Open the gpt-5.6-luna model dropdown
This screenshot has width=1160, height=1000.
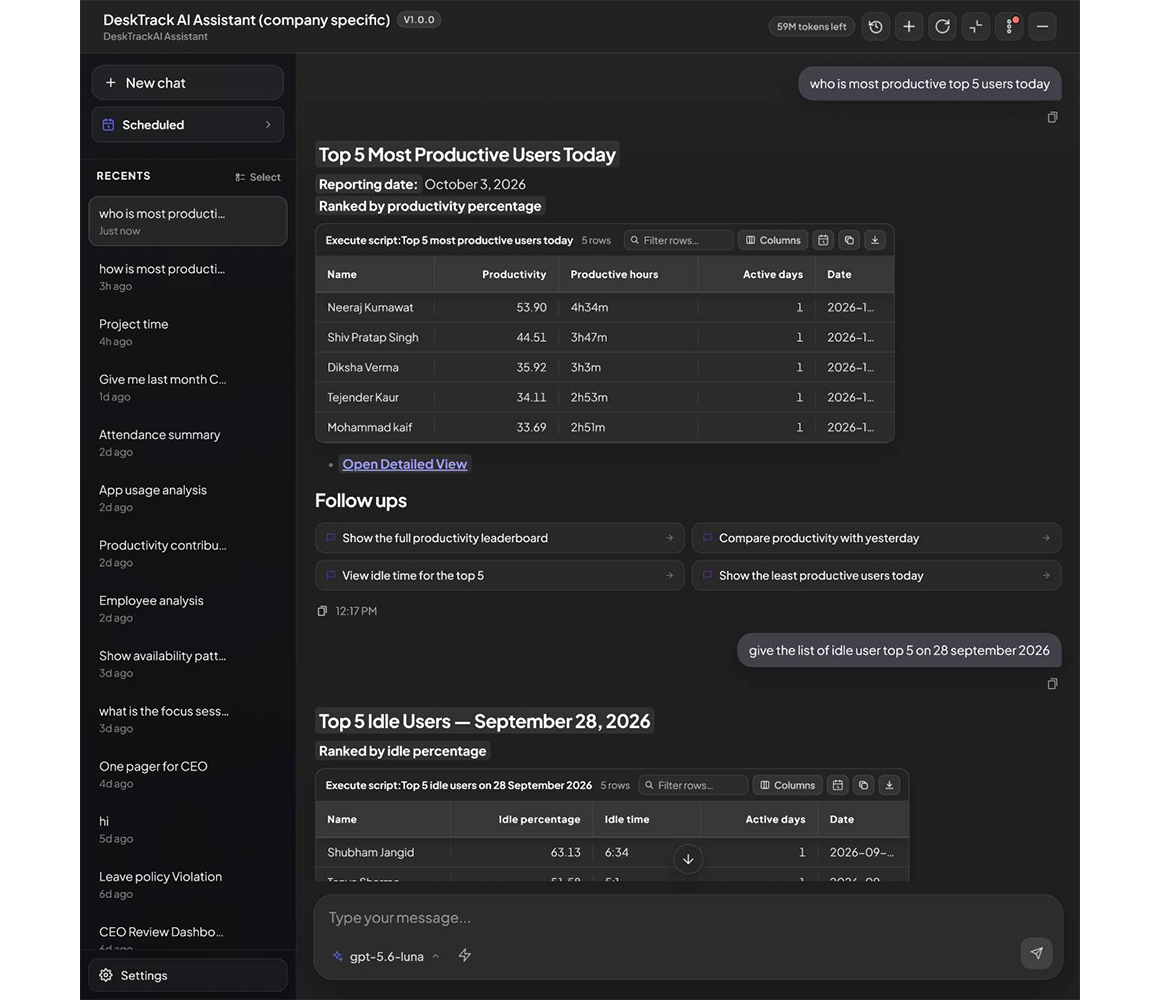pyautogui.click(x=386, y=956)
